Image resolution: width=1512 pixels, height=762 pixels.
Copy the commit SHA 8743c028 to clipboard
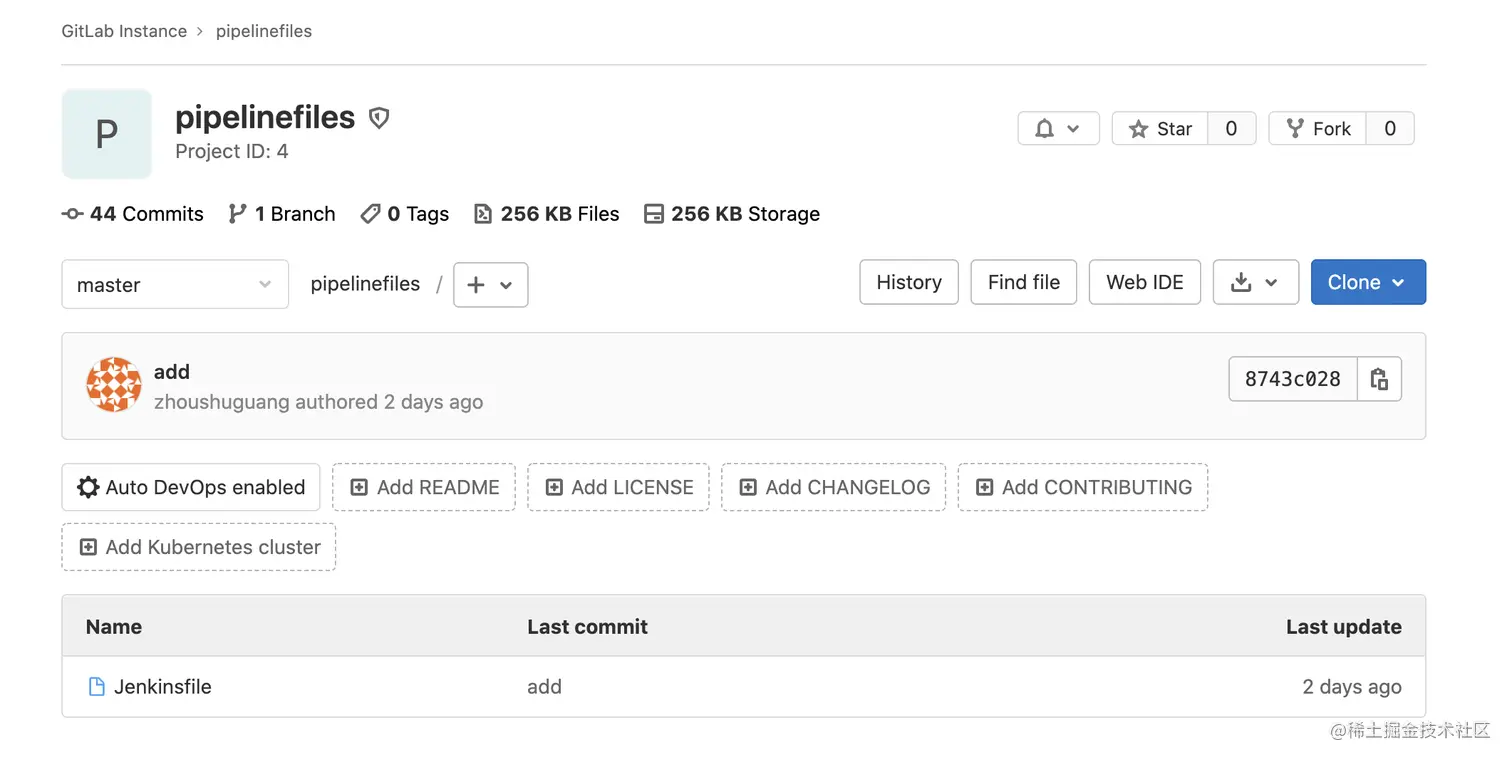(x=1379, y=379)
